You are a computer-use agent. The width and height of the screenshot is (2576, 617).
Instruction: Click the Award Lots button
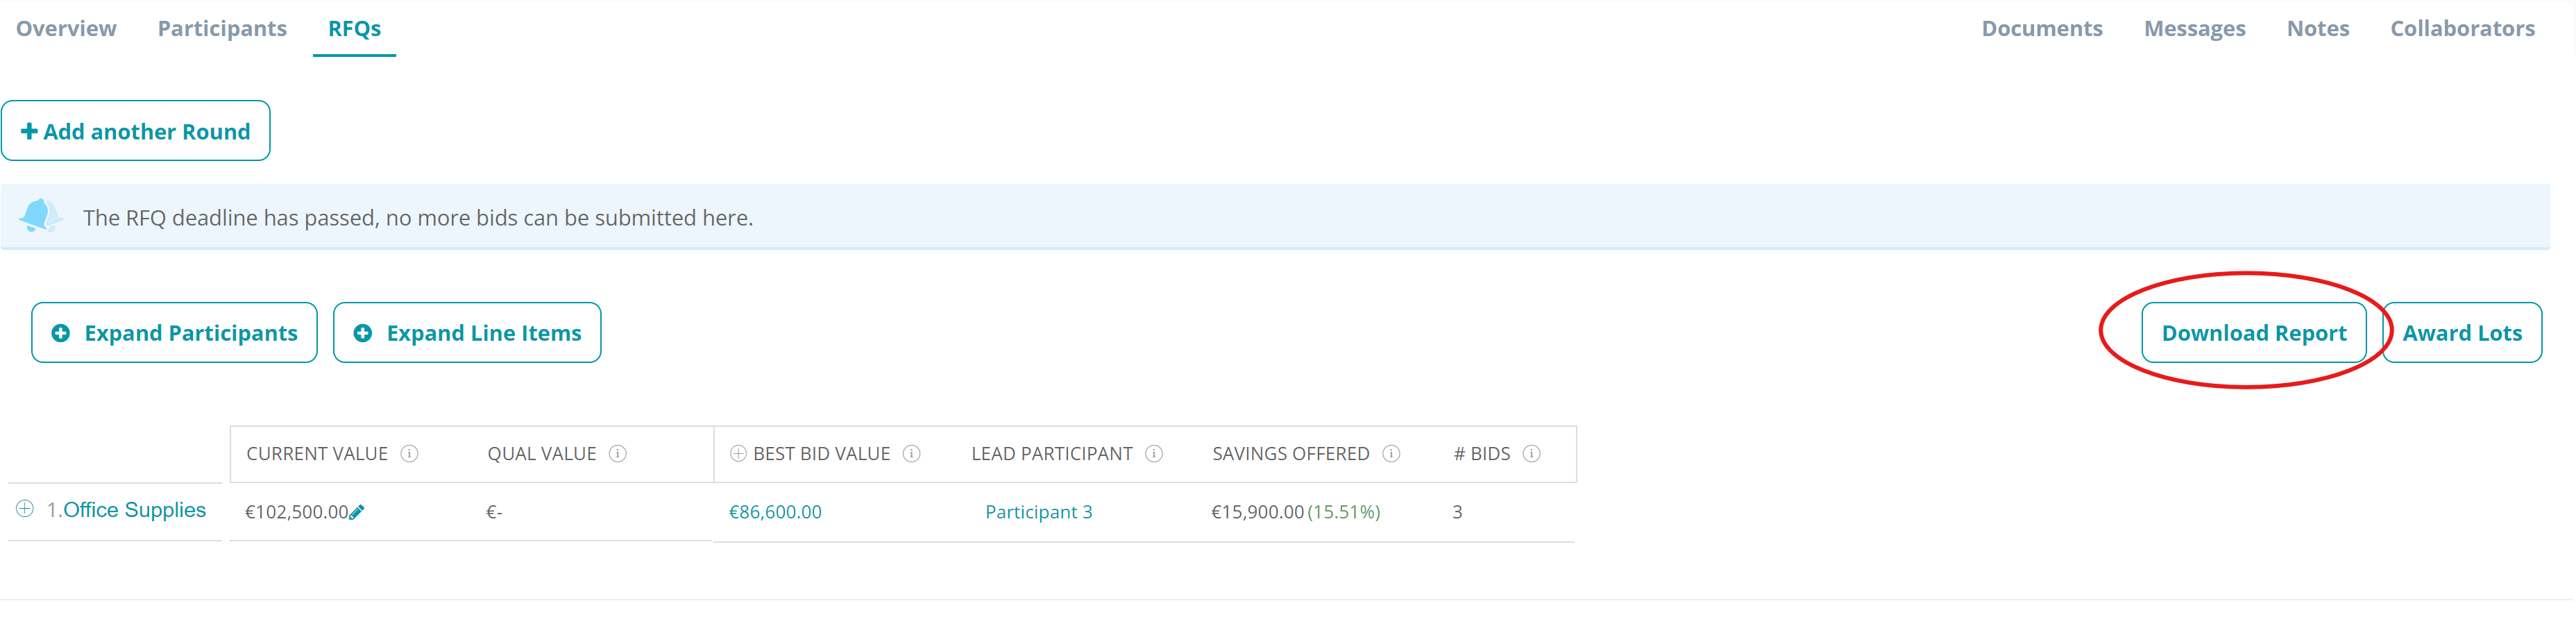click(2462, 333)
